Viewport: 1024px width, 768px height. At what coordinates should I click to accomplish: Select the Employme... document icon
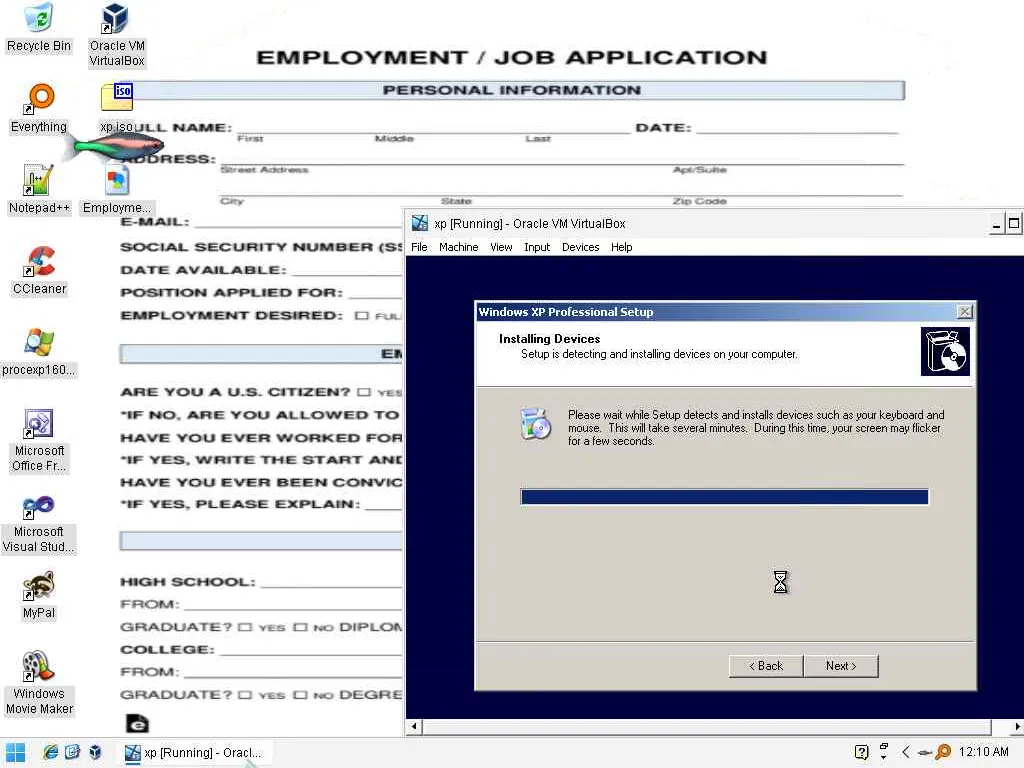tap(117, 189)
